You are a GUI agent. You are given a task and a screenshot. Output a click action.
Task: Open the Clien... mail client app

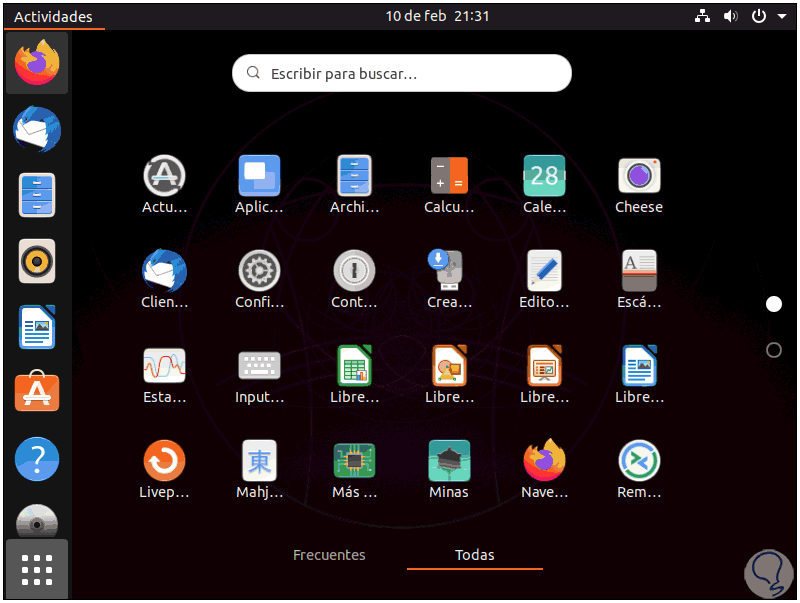tap(164, 280)
